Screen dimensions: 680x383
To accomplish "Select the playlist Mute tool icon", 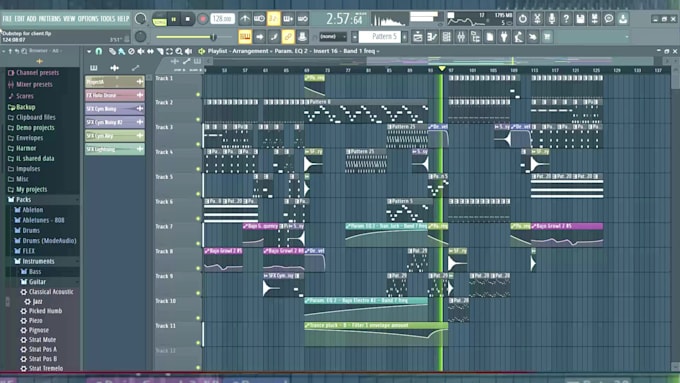I will (141, 51).
